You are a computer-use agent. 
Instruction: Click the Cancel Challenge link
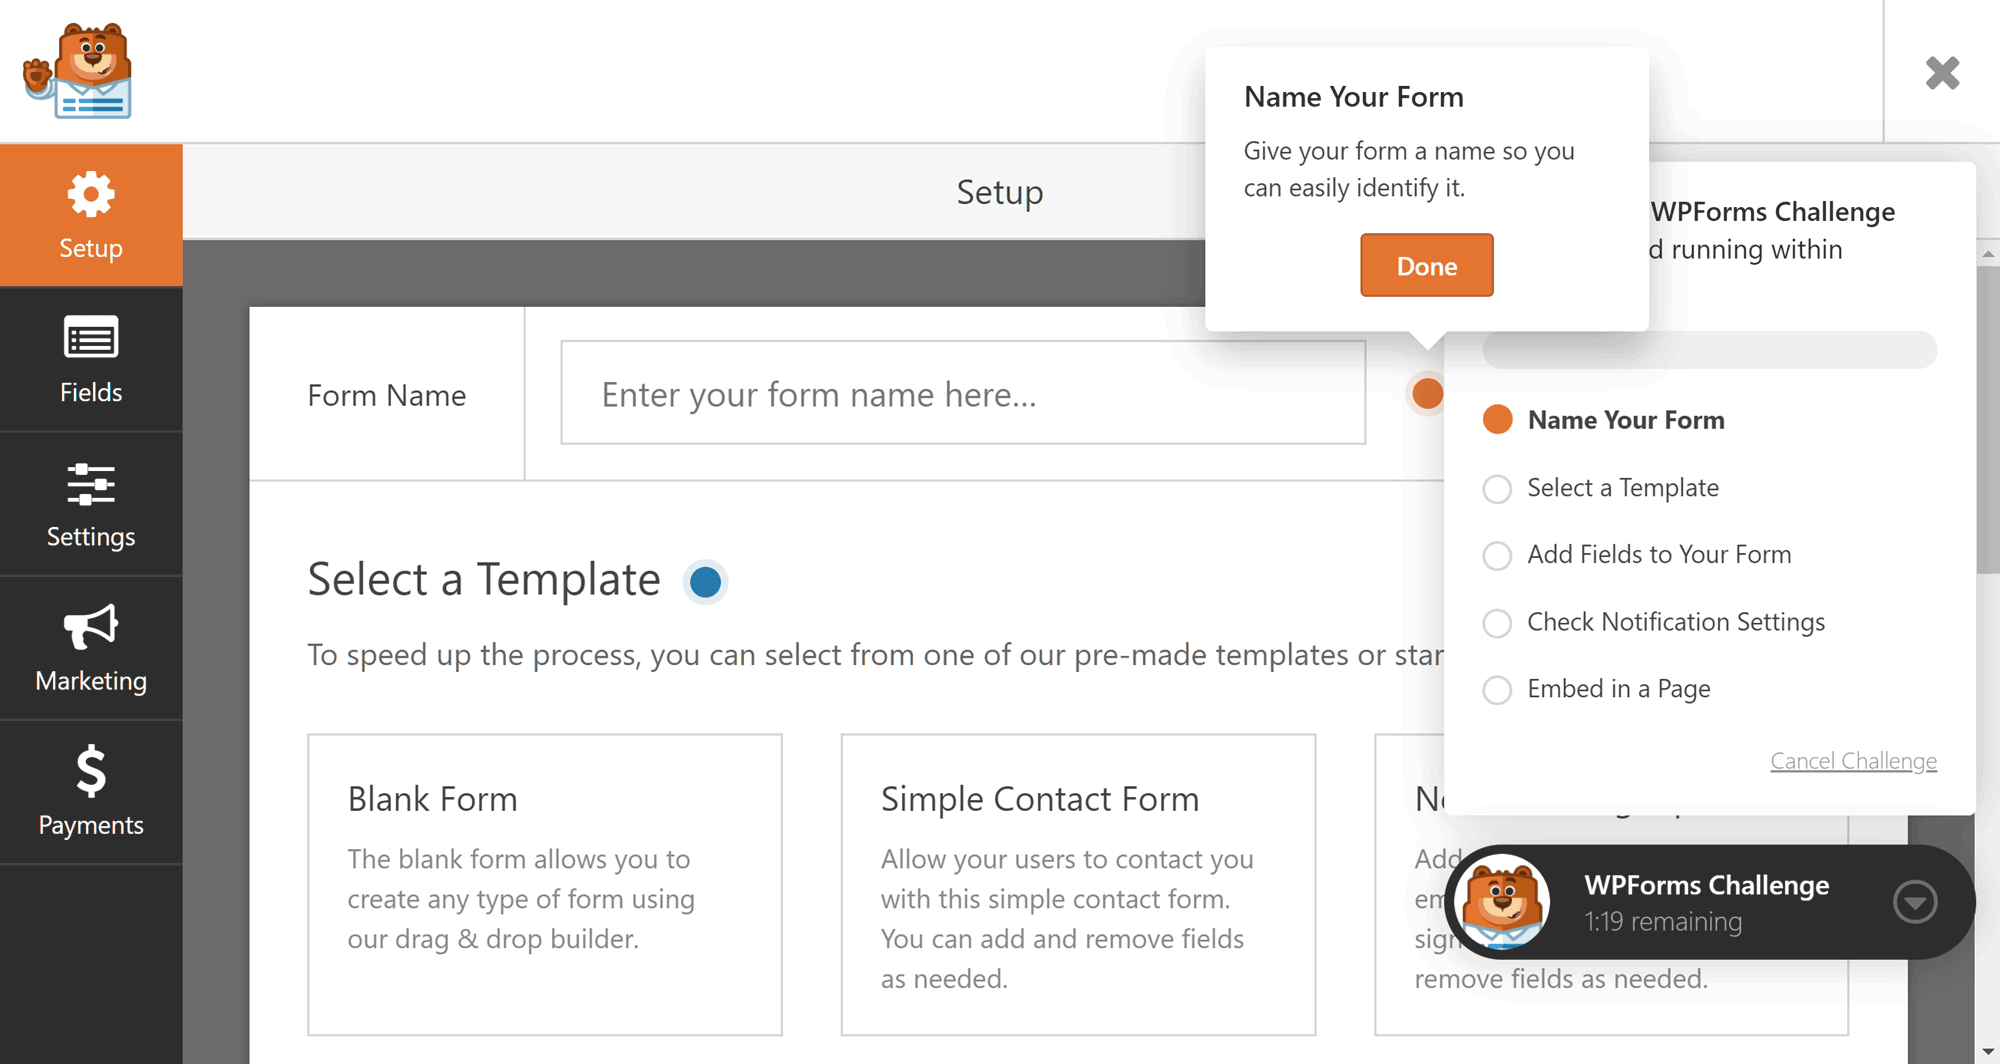coord(1853,761)
